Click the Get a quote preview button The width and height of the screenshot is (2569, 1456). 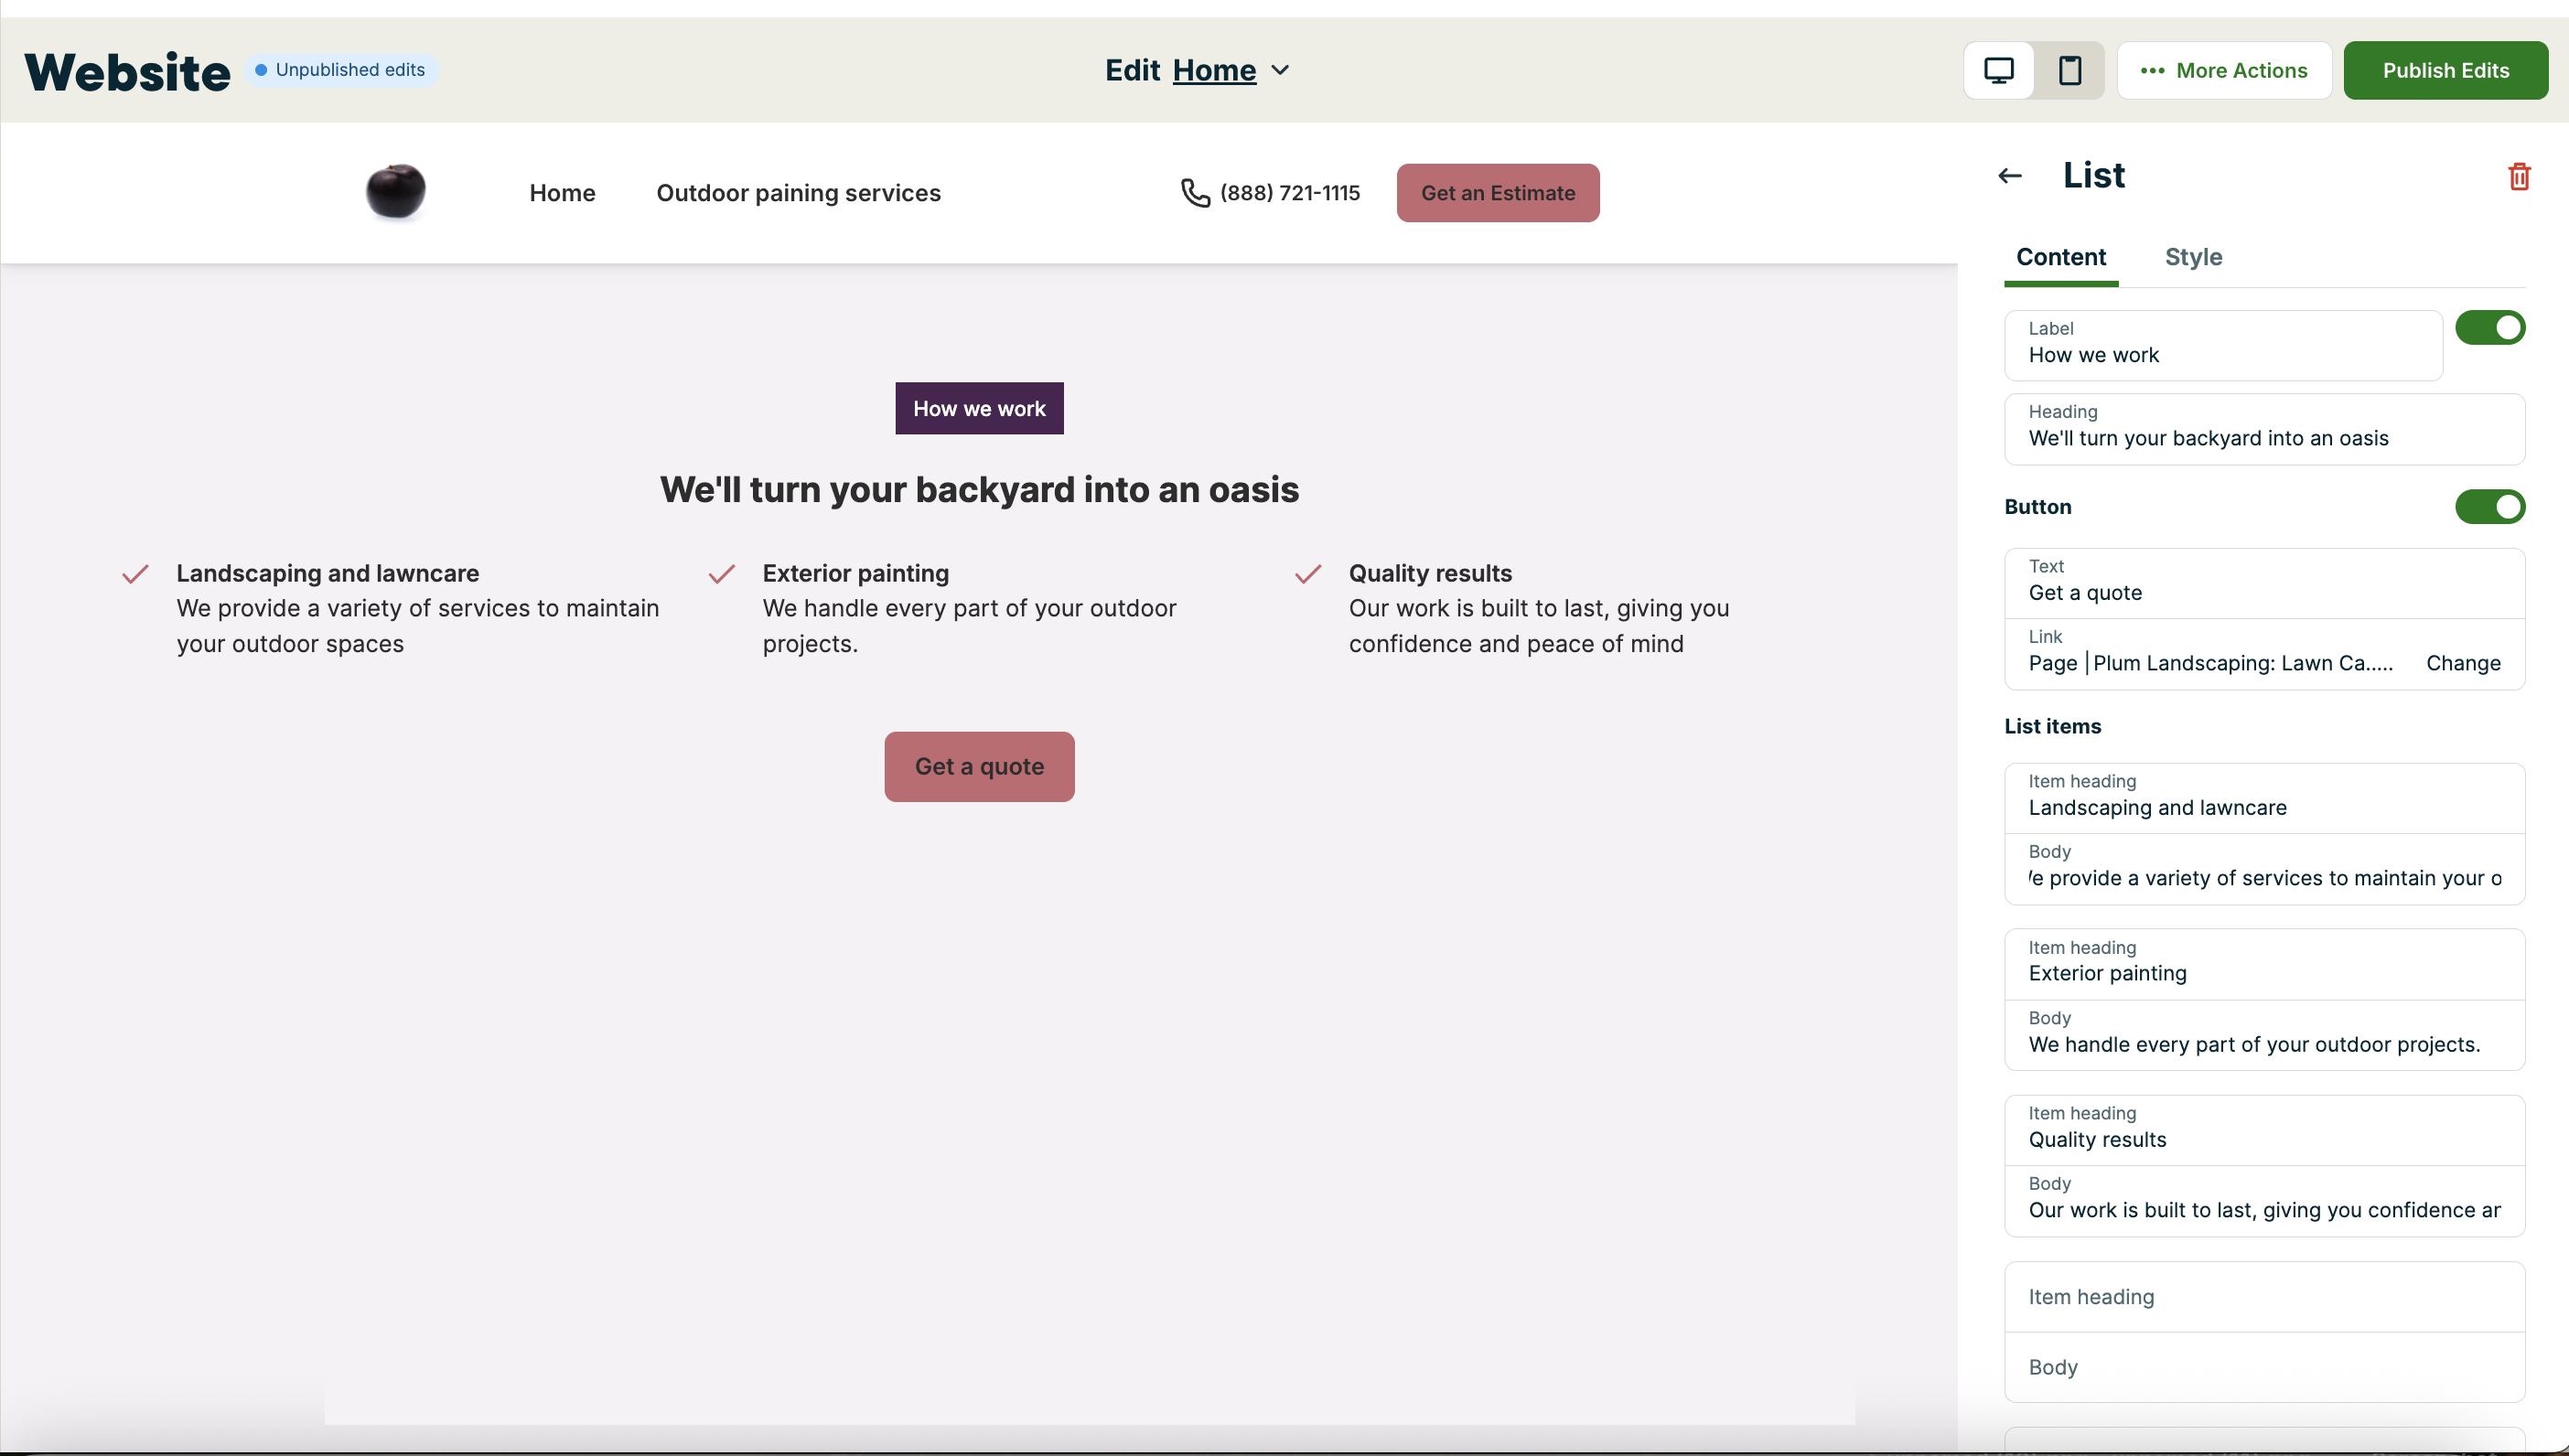978,767
